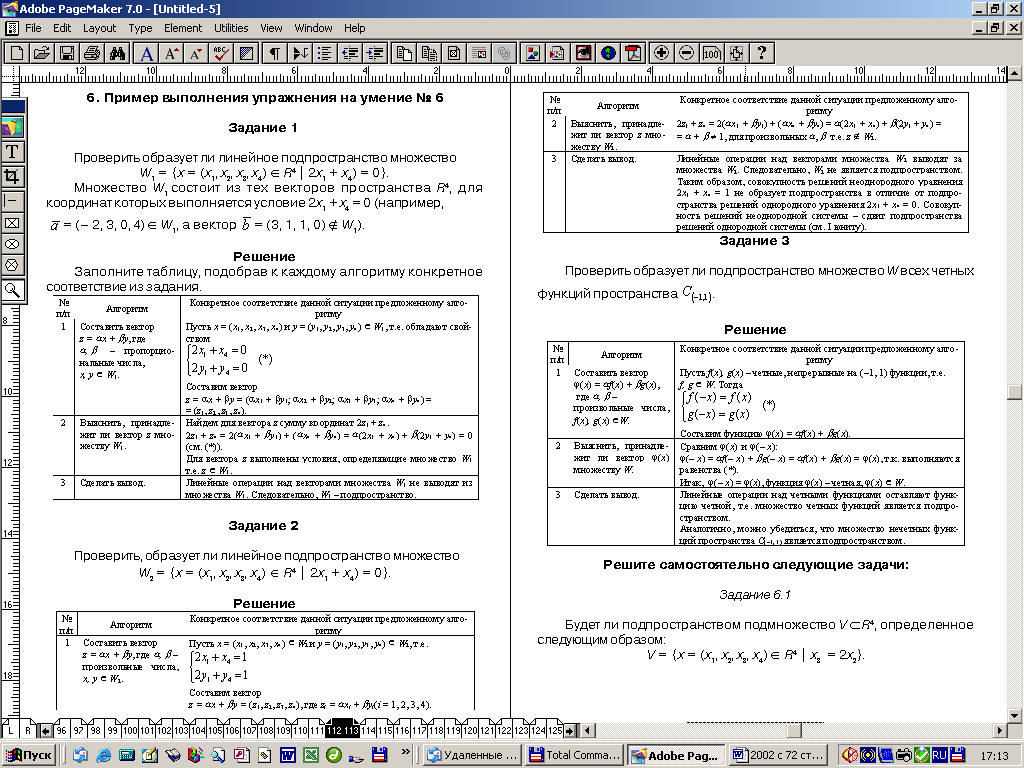Click the Print toolbar icon
The image size is (1024, 768).
point(91,53)
